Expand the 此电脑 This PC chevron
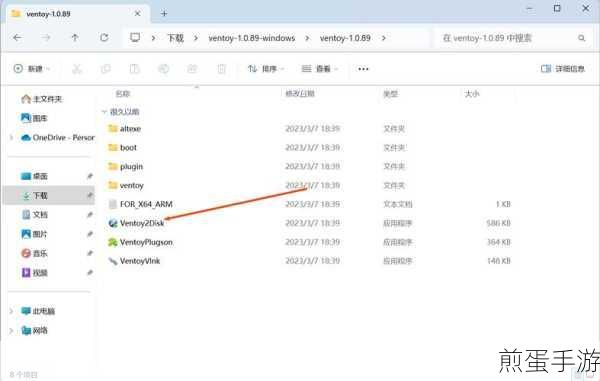The width and height of the screenshot is (600, 381). pyautogui.click(x=11, y=311)
